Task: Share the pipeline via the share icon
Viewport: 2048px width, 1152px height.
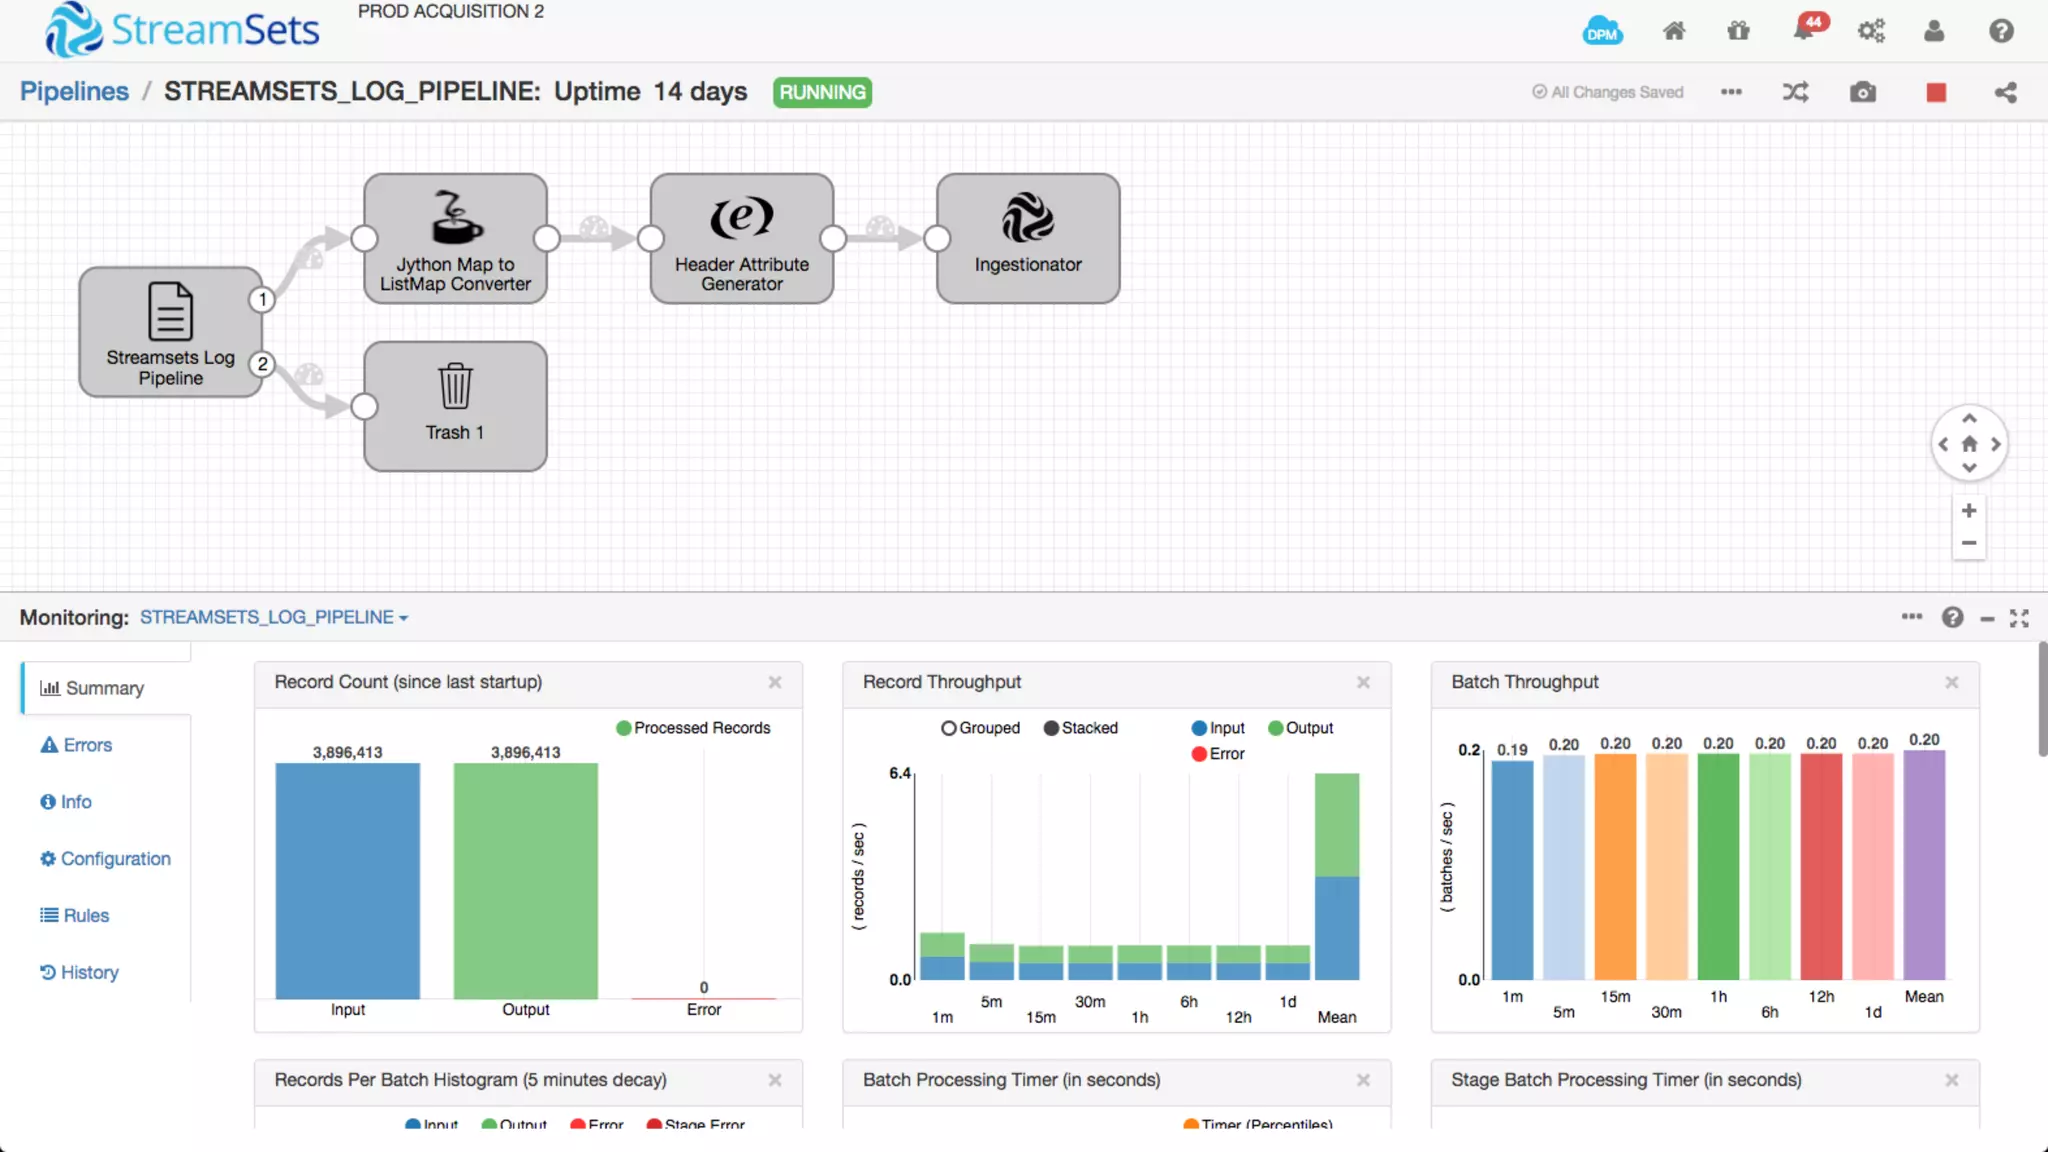Action: point(2005,92)
